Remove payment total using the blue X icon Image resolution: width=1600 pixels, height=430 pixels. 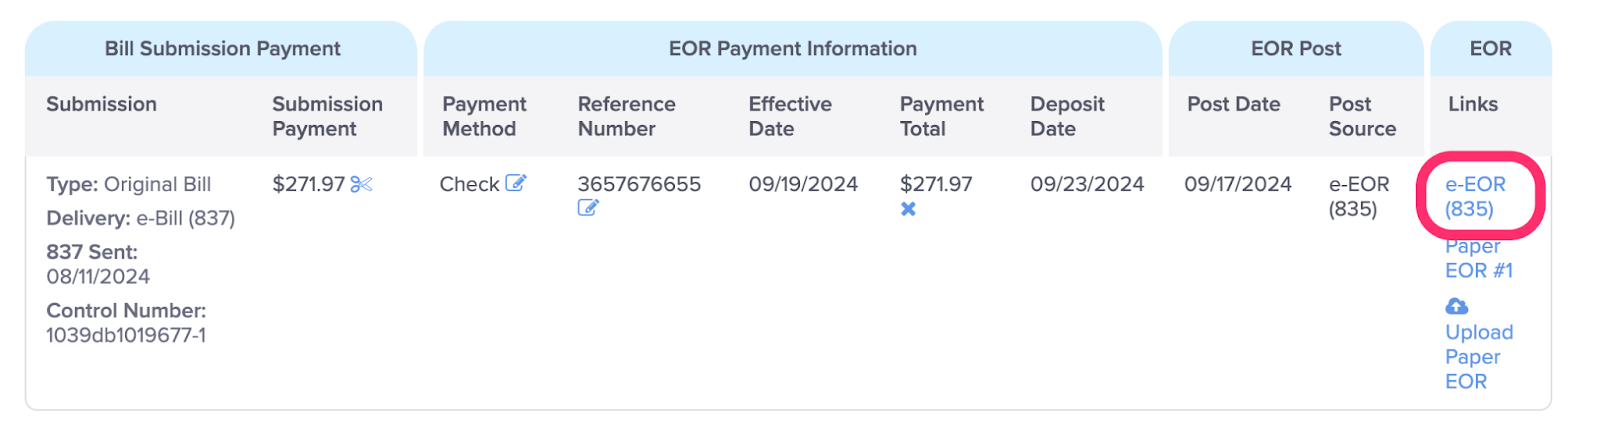908,209
